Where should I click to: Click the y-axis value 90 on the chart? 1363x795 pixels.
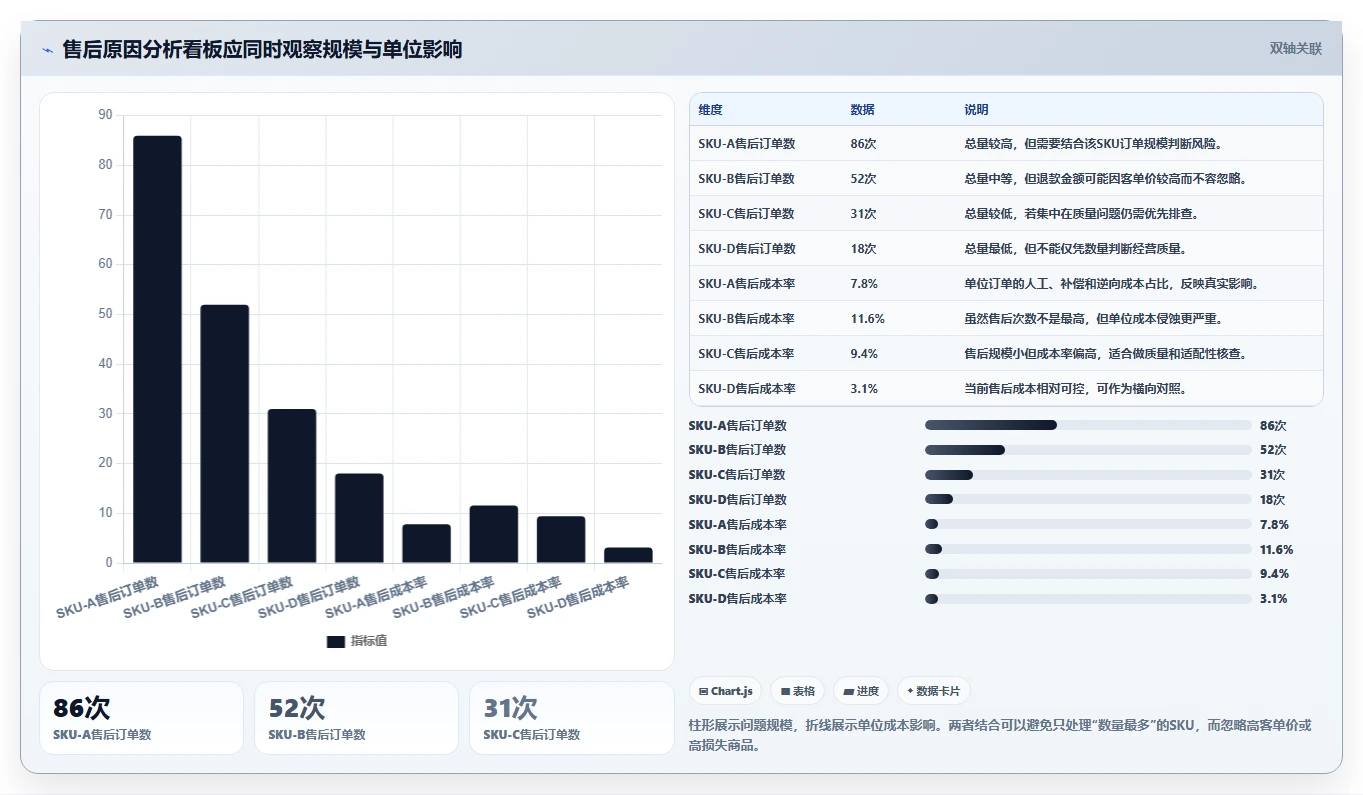(x=105, y=115)
